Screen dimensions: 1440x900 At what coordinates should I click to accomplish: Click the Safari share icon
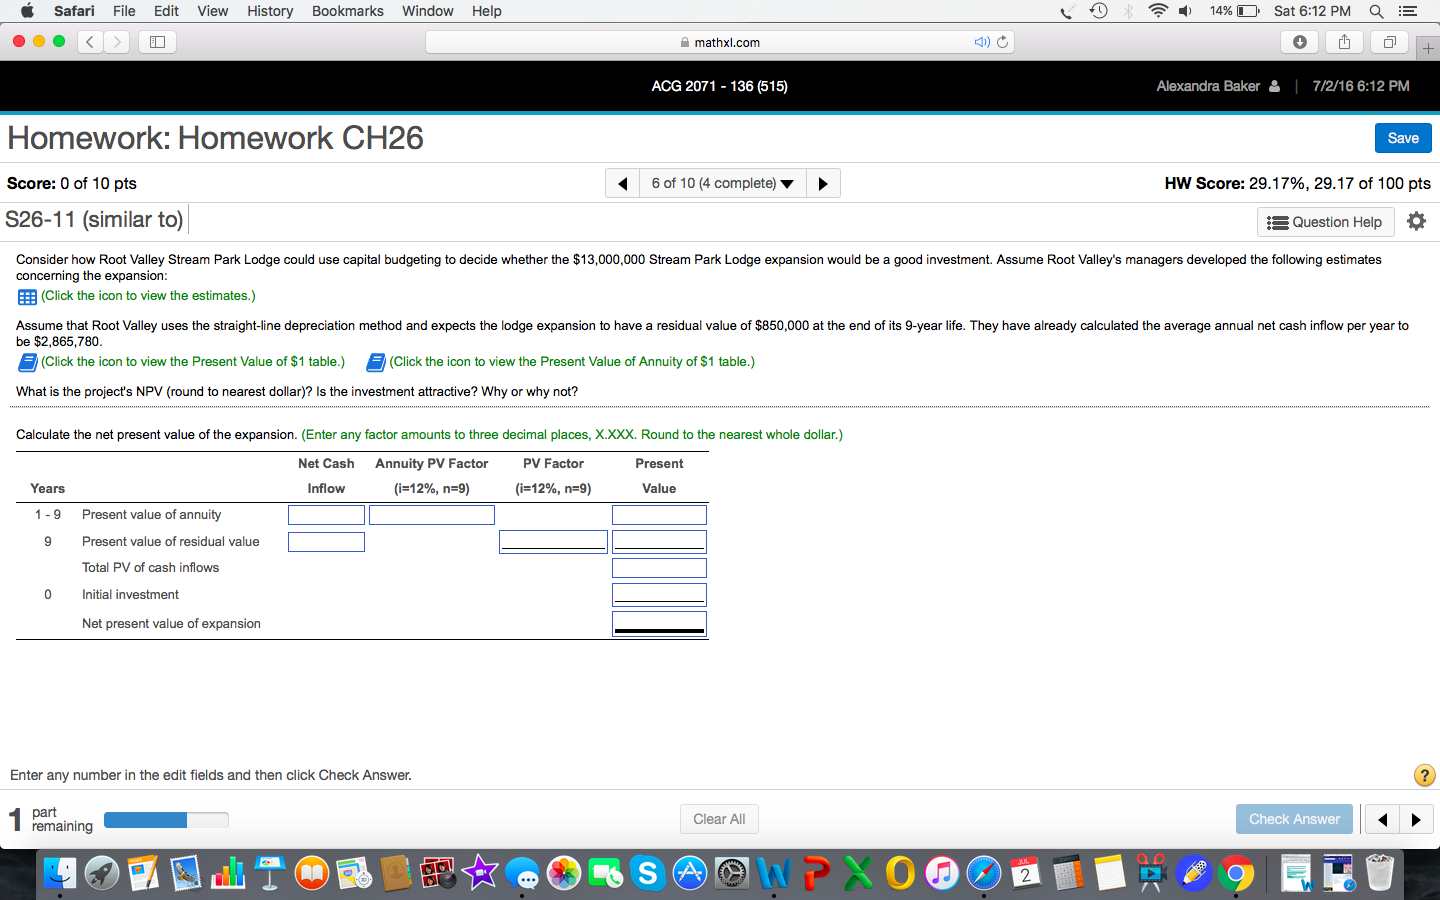(x=1343, y=42)
